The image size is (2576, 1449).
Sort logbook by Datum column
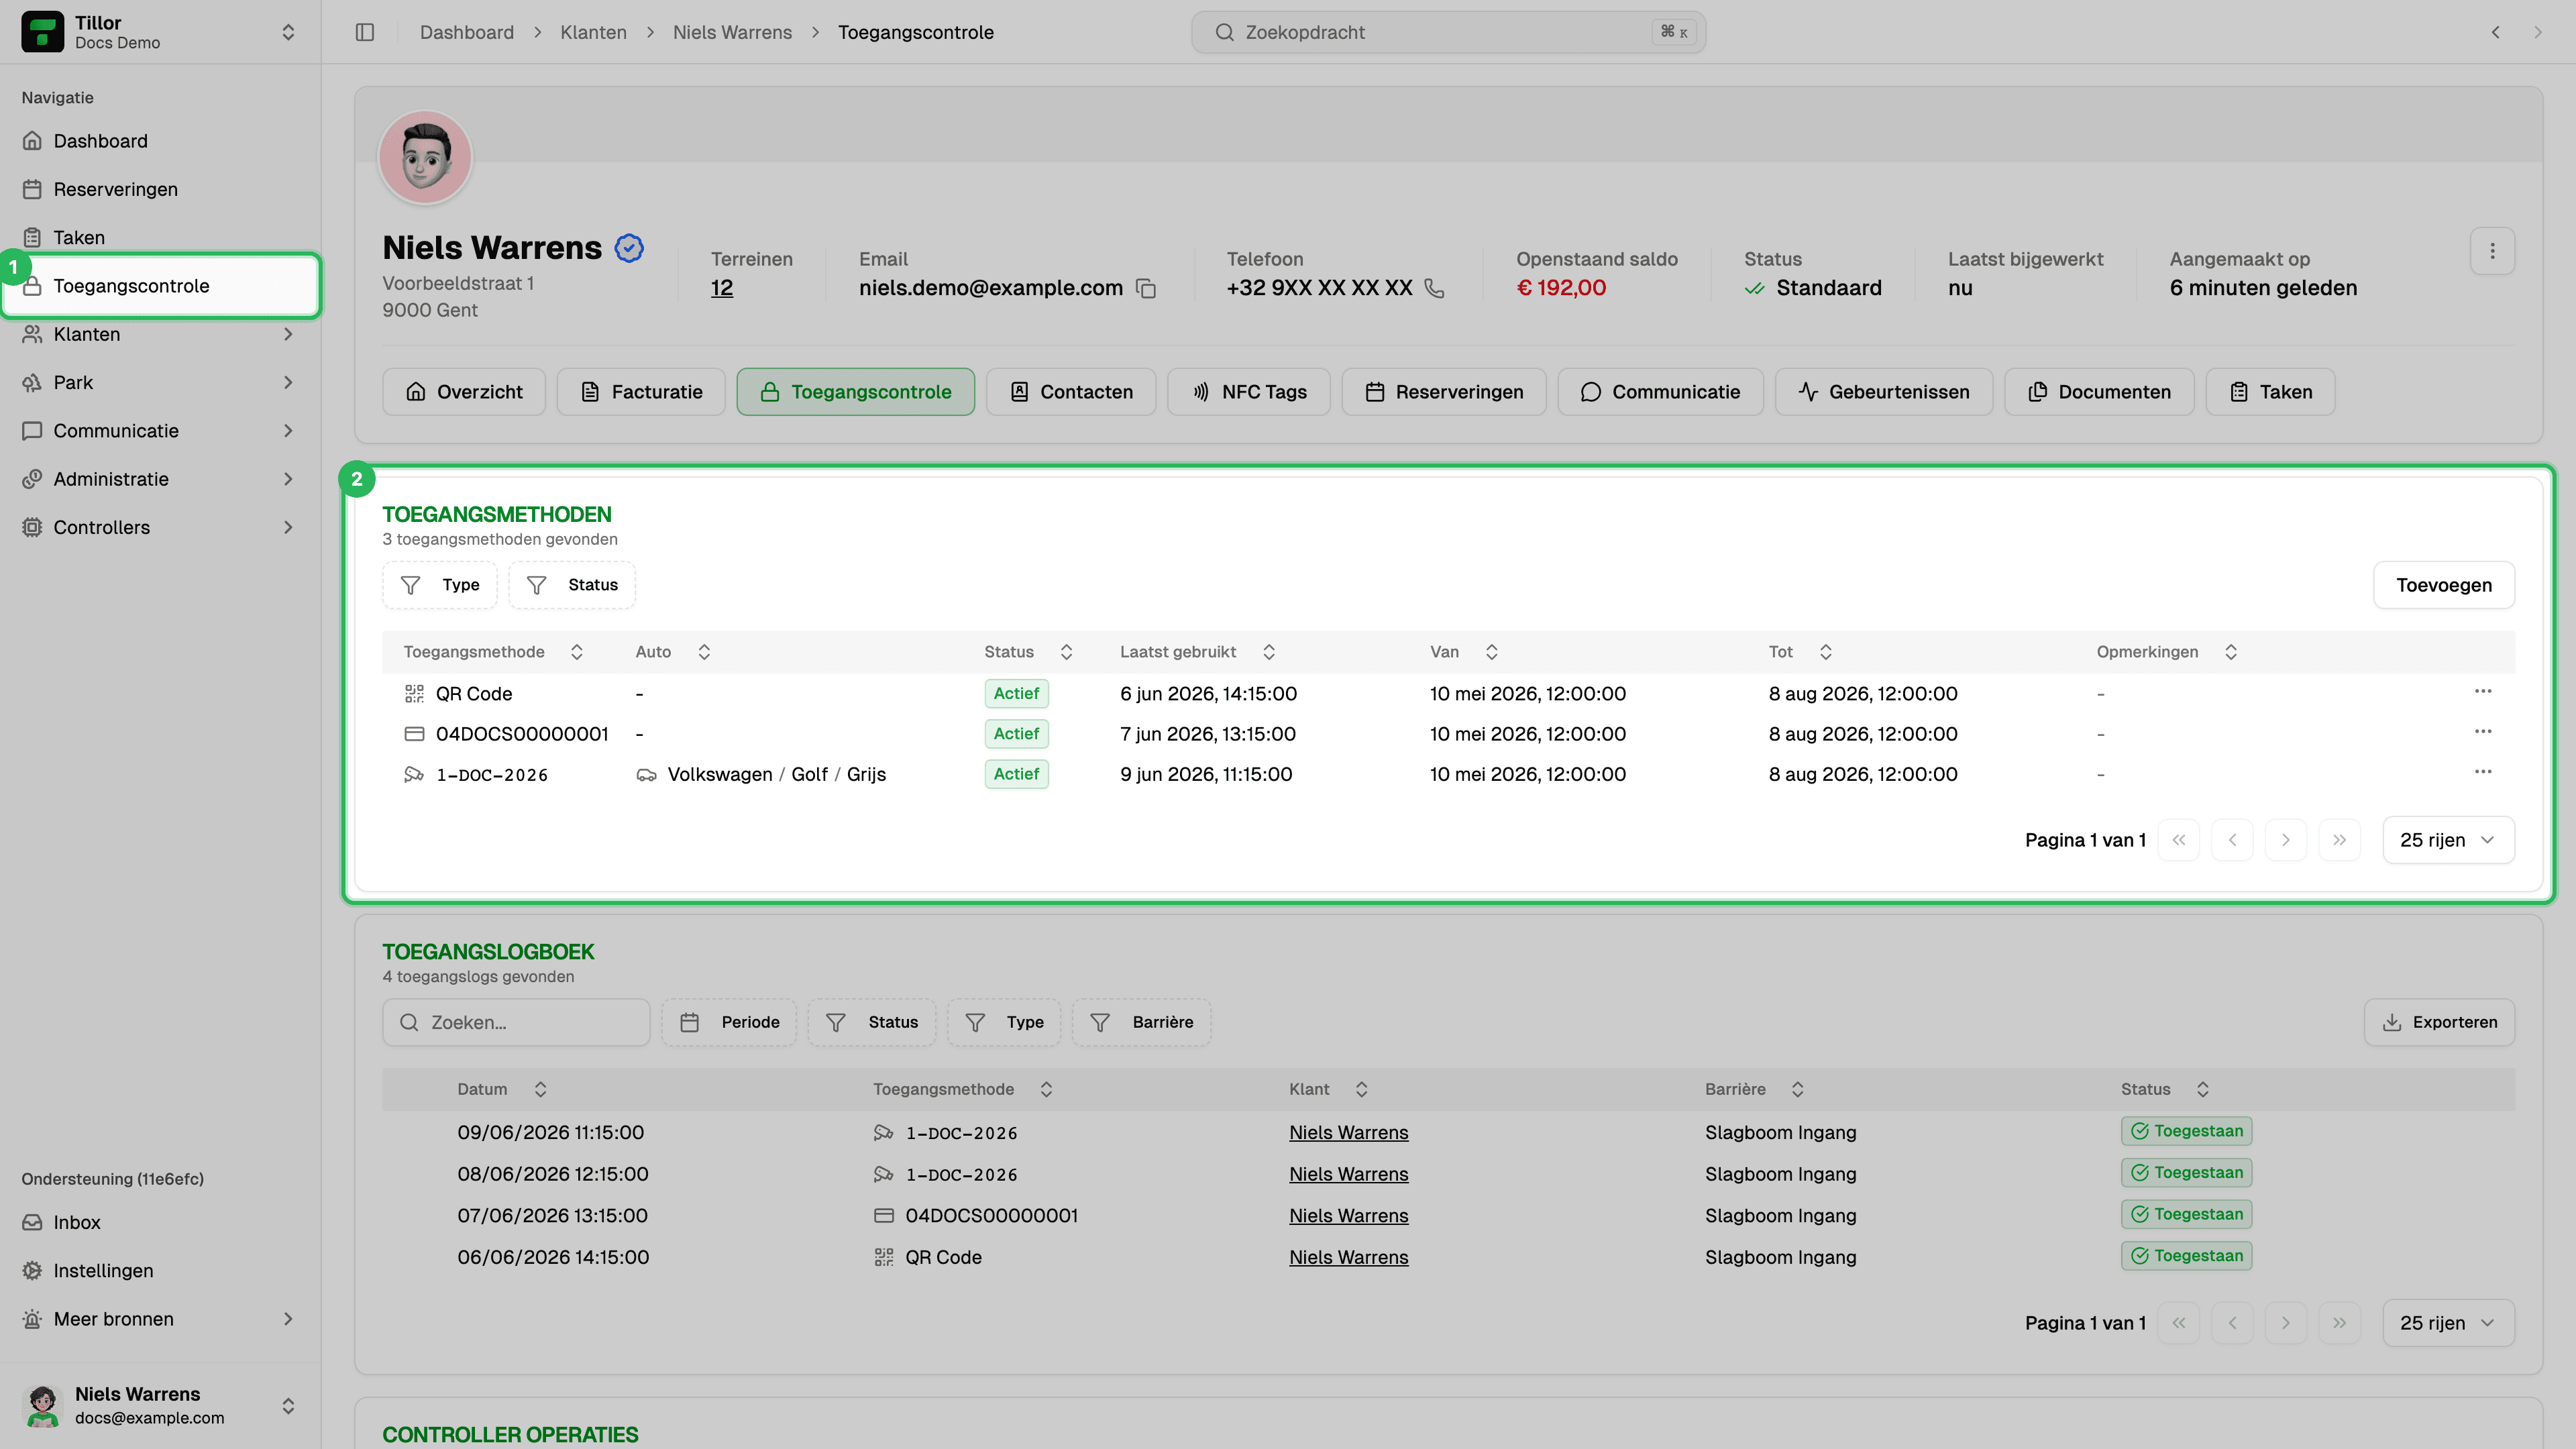540,1089
